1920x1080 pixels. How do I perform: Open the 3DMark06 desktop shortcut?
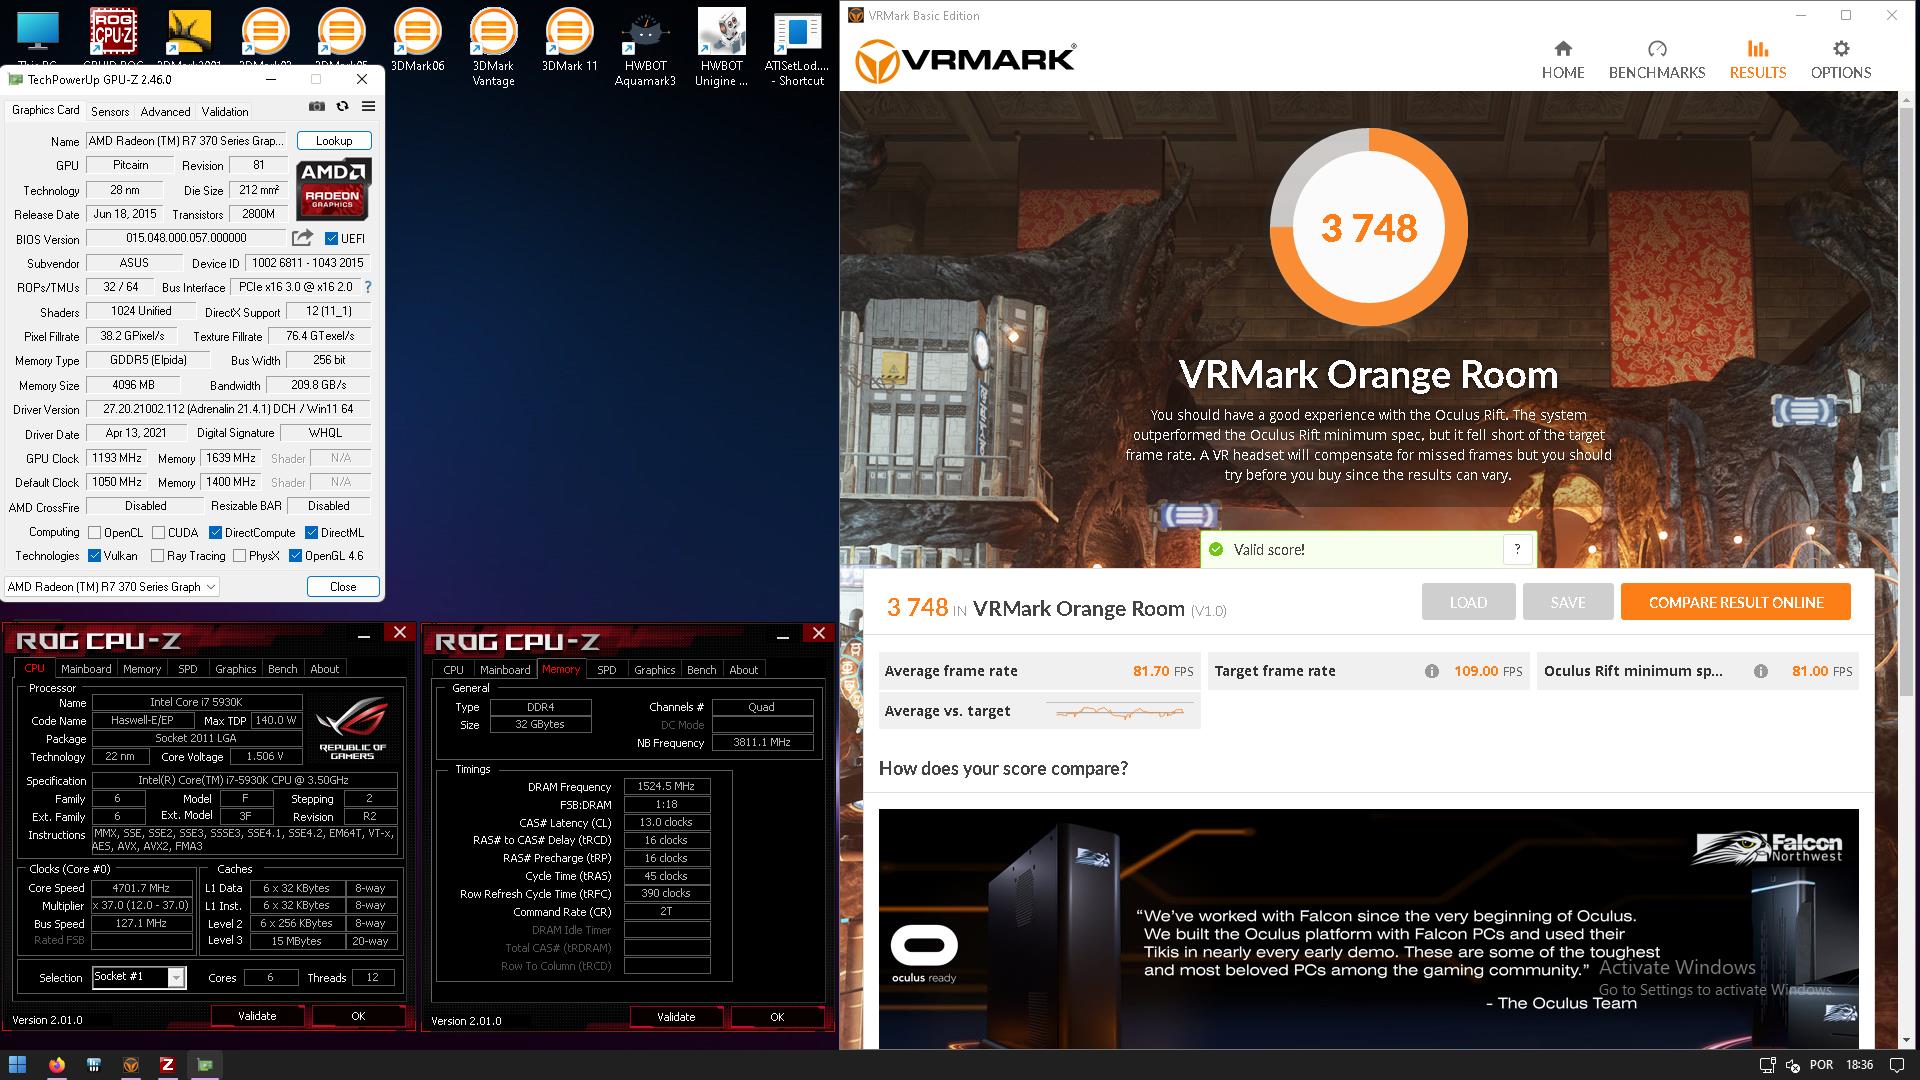pyautogui.click(x=417, y=40)
